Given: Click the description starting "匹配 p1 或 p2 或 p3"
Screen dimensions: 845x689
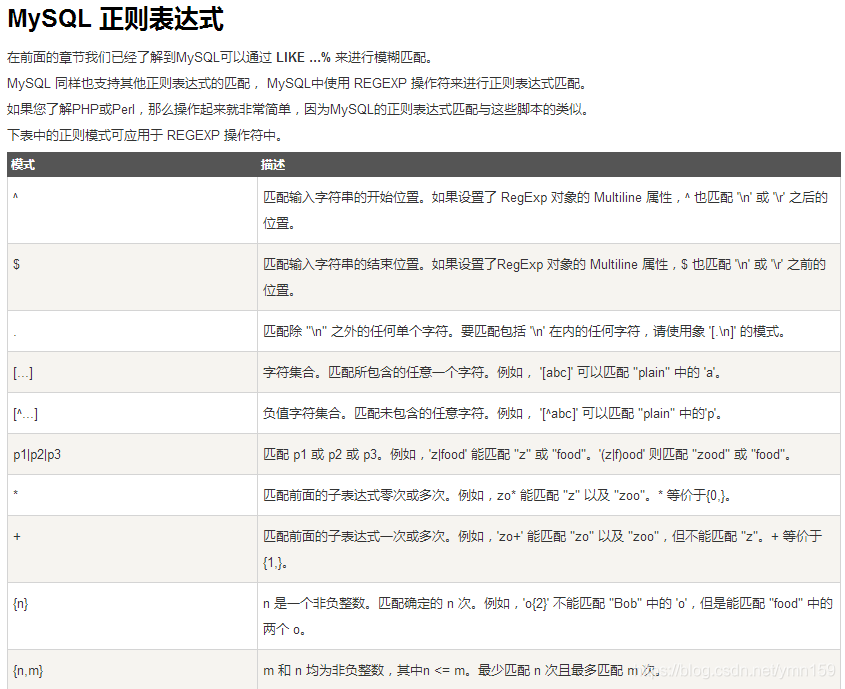Looking at the screenshot, I should 528,454.
